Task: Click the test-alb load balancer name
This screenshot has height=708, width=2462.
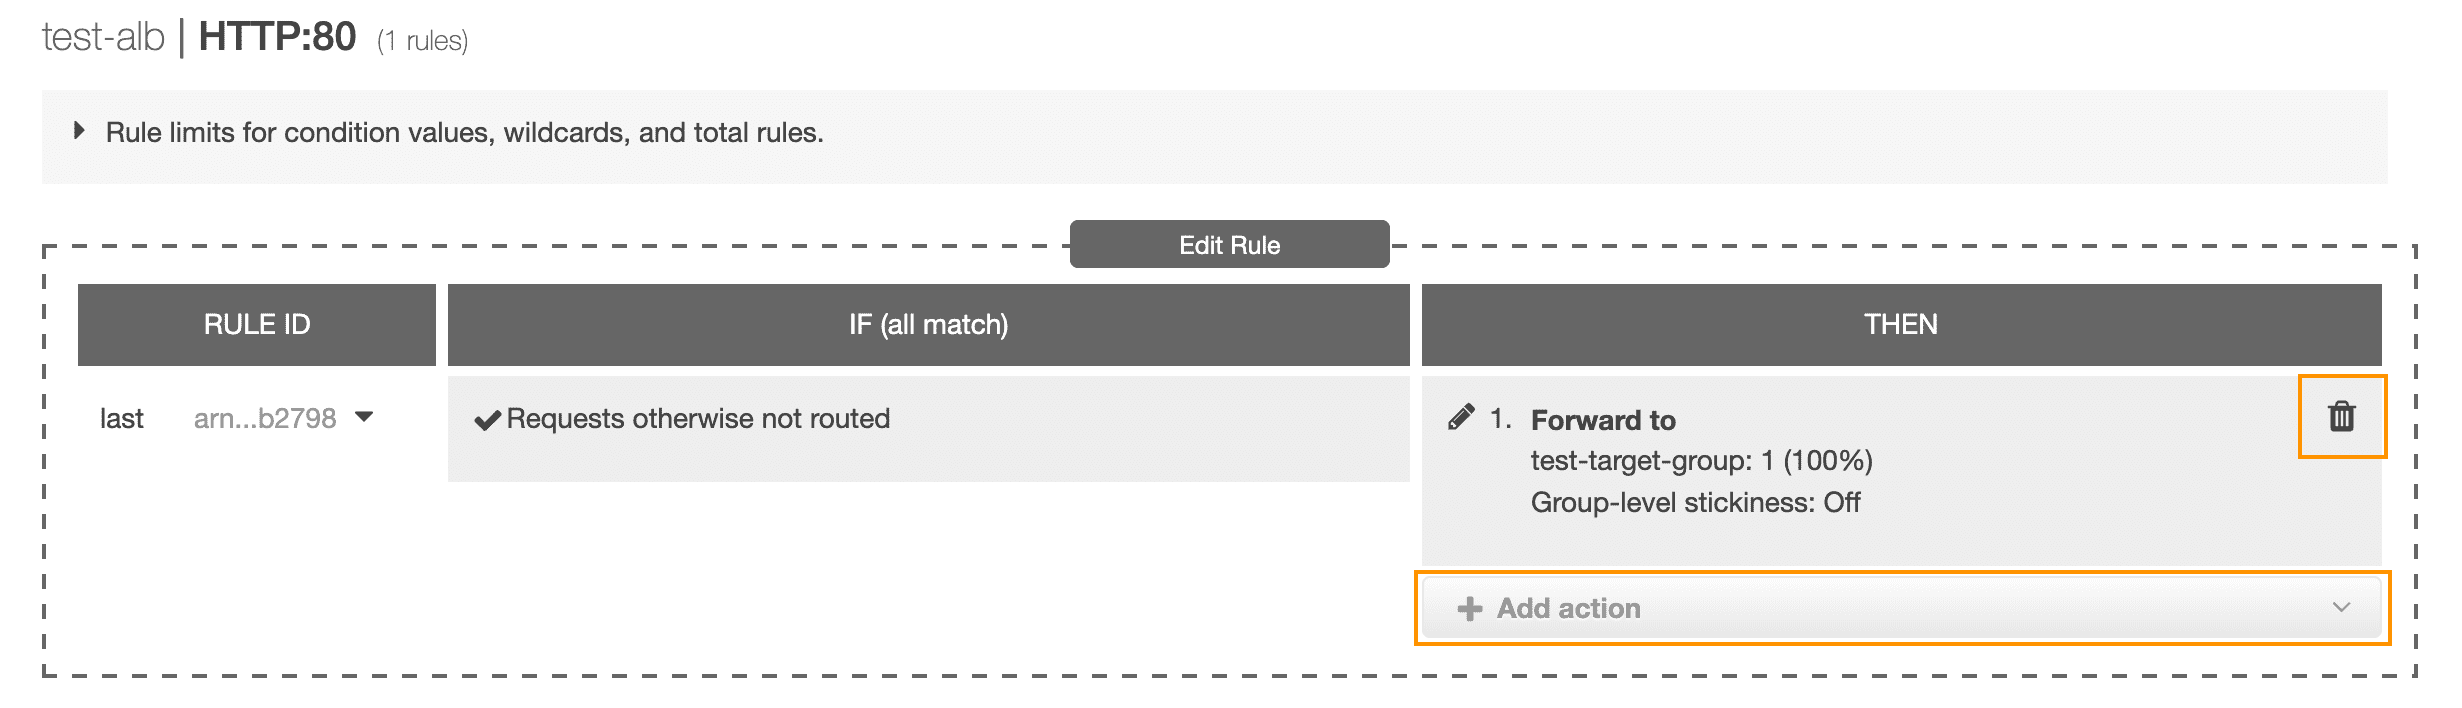Action: coord(103,37)
